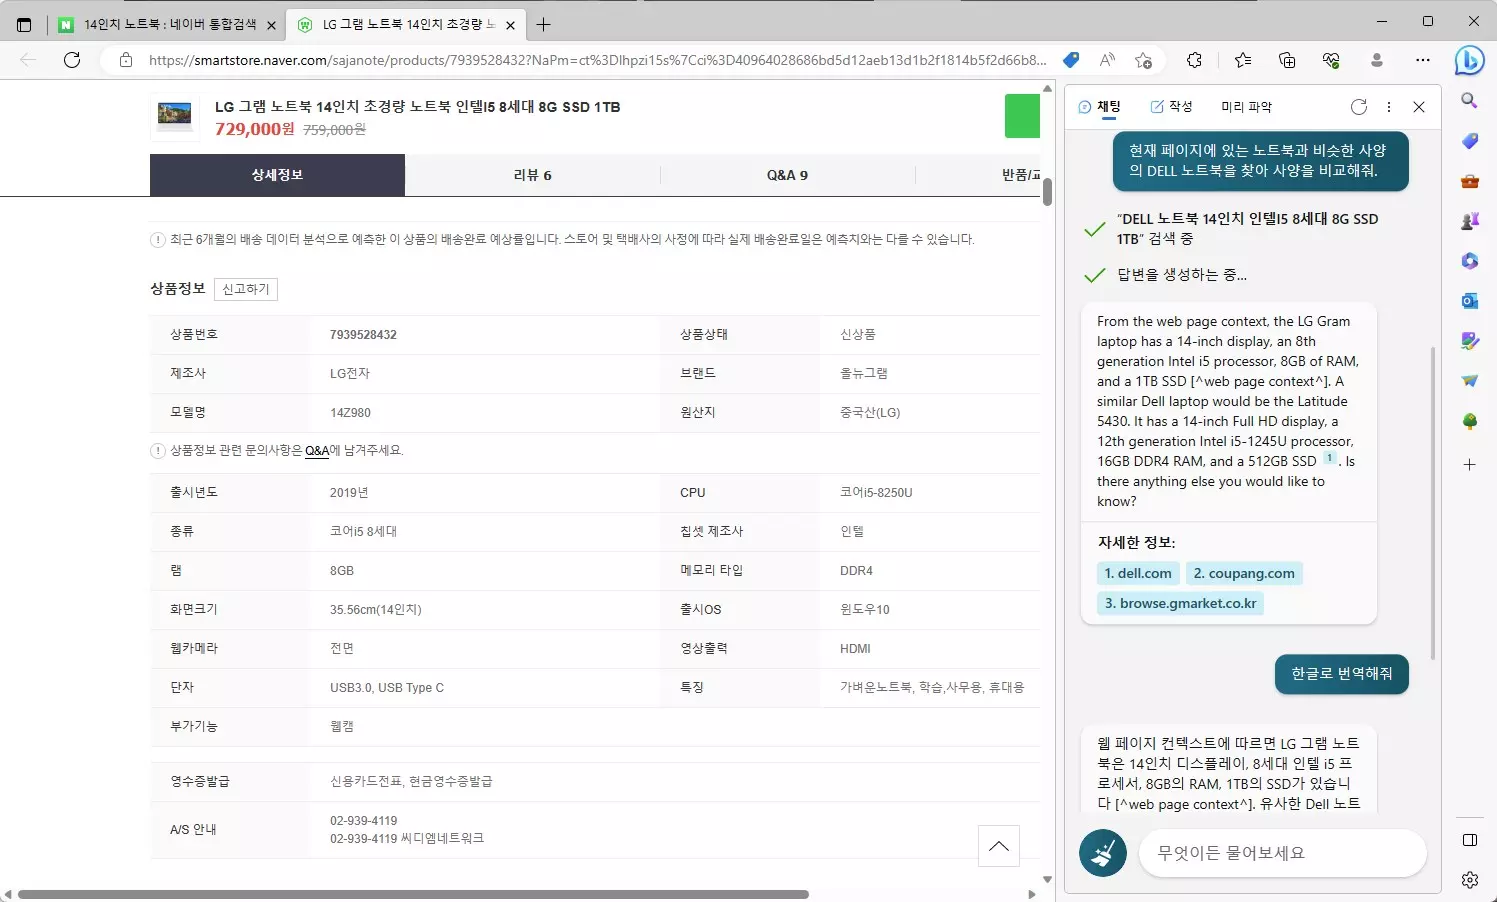Viewport: 1497px width, 902px height.
Task: Open the tree icon in the sidebar
Action: pyautogui.click(x=1469, y=421)
